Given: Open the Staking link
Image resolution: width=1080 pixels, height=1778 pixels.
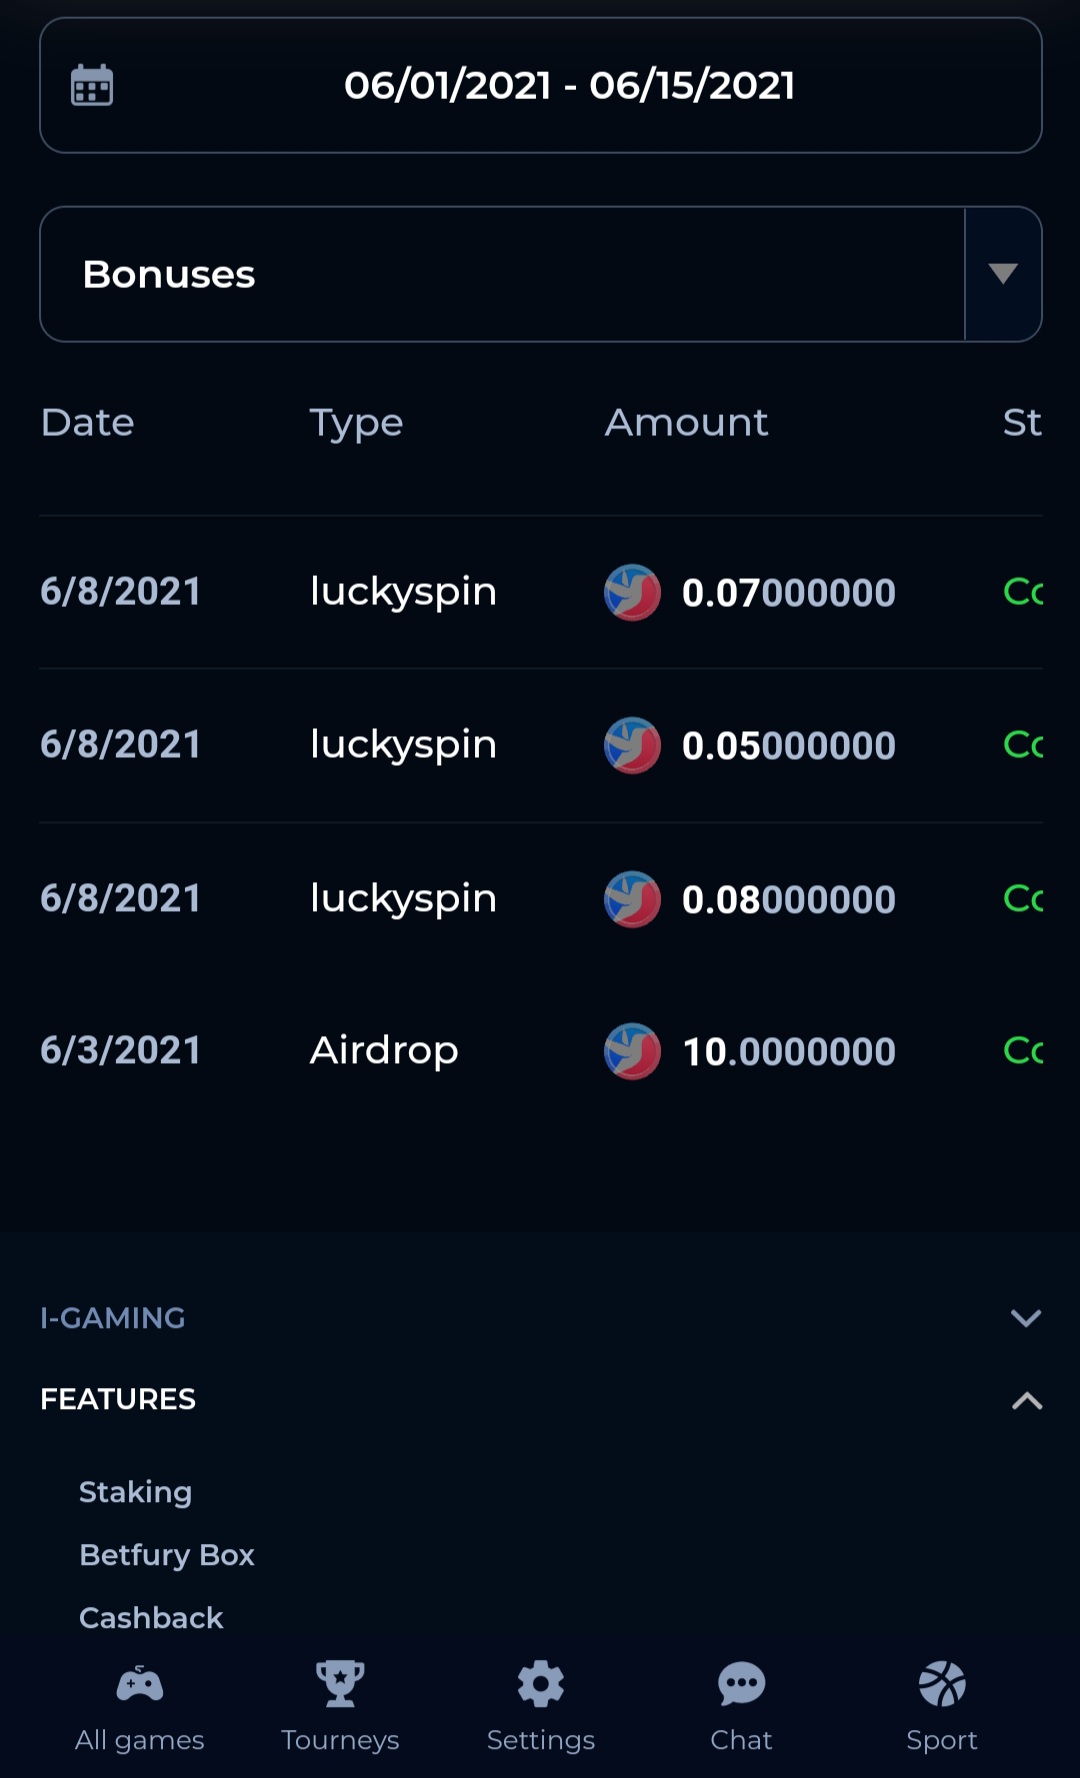Looking at the screenshot, I should click(x=135, y=1492).
